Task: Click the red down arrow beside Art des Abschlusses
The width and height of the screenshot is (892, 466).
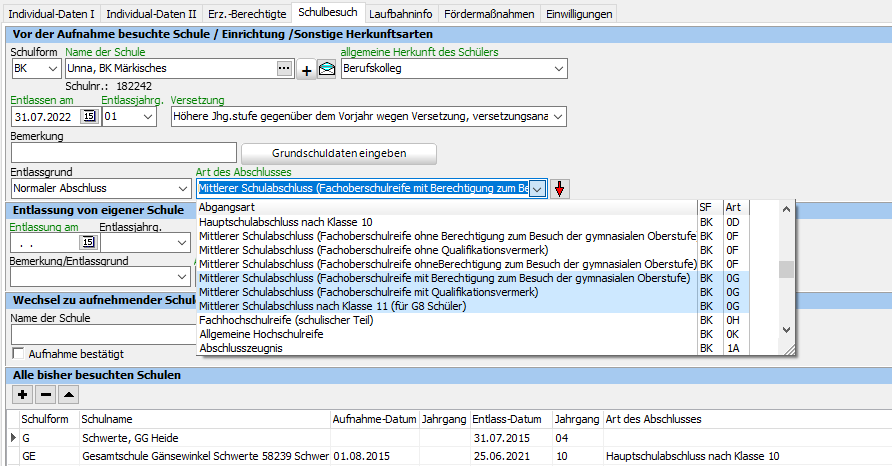Action: 560,188
